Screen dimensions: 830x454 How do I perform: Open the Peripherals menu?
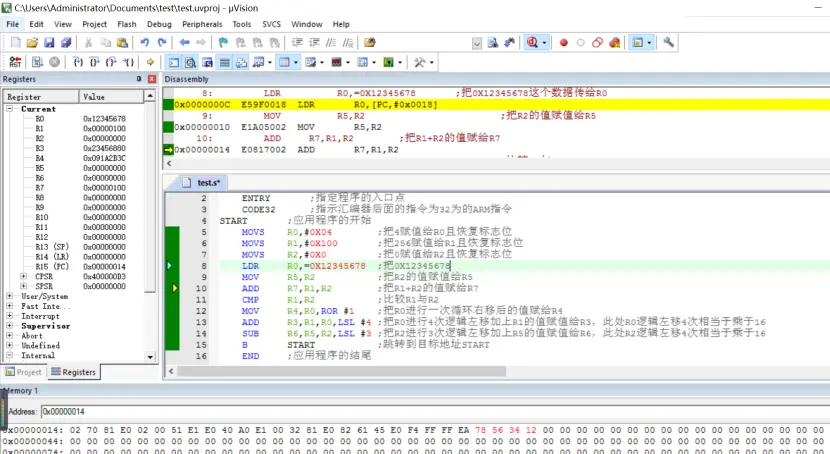(x=202, y=24)
